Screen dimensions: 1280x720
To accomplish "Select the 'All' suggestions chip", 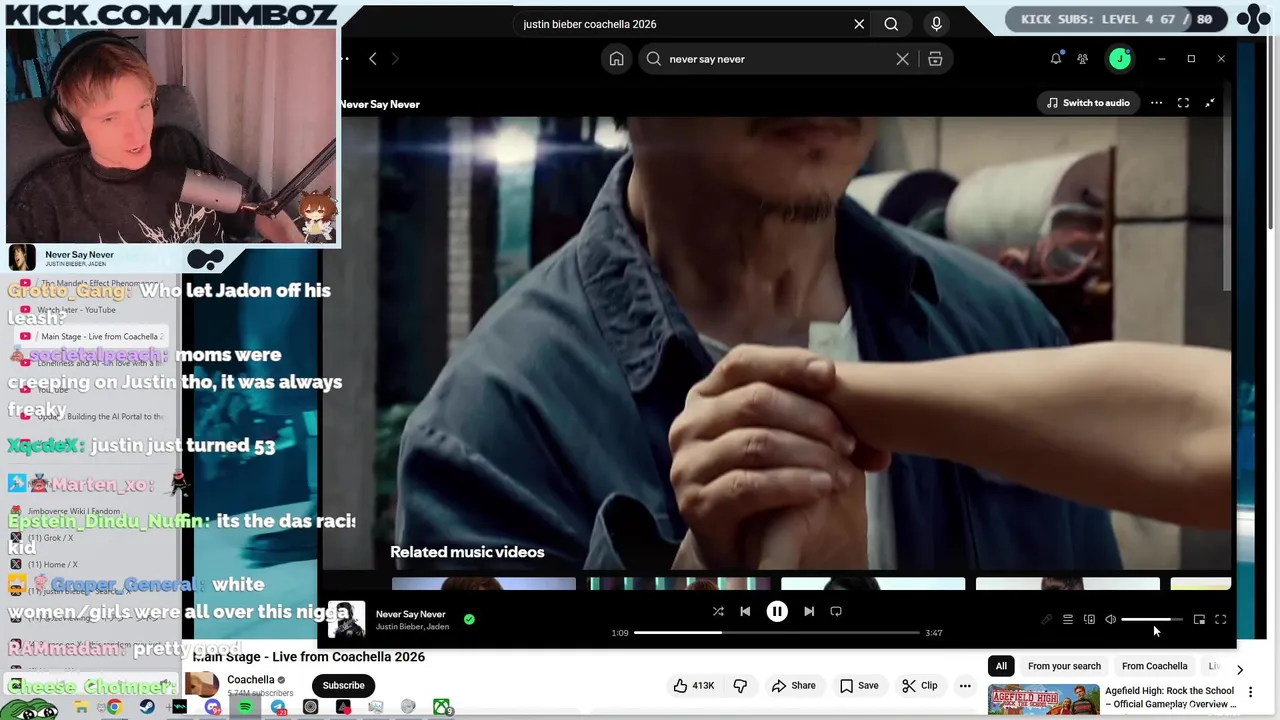I will pos(1001,666).
